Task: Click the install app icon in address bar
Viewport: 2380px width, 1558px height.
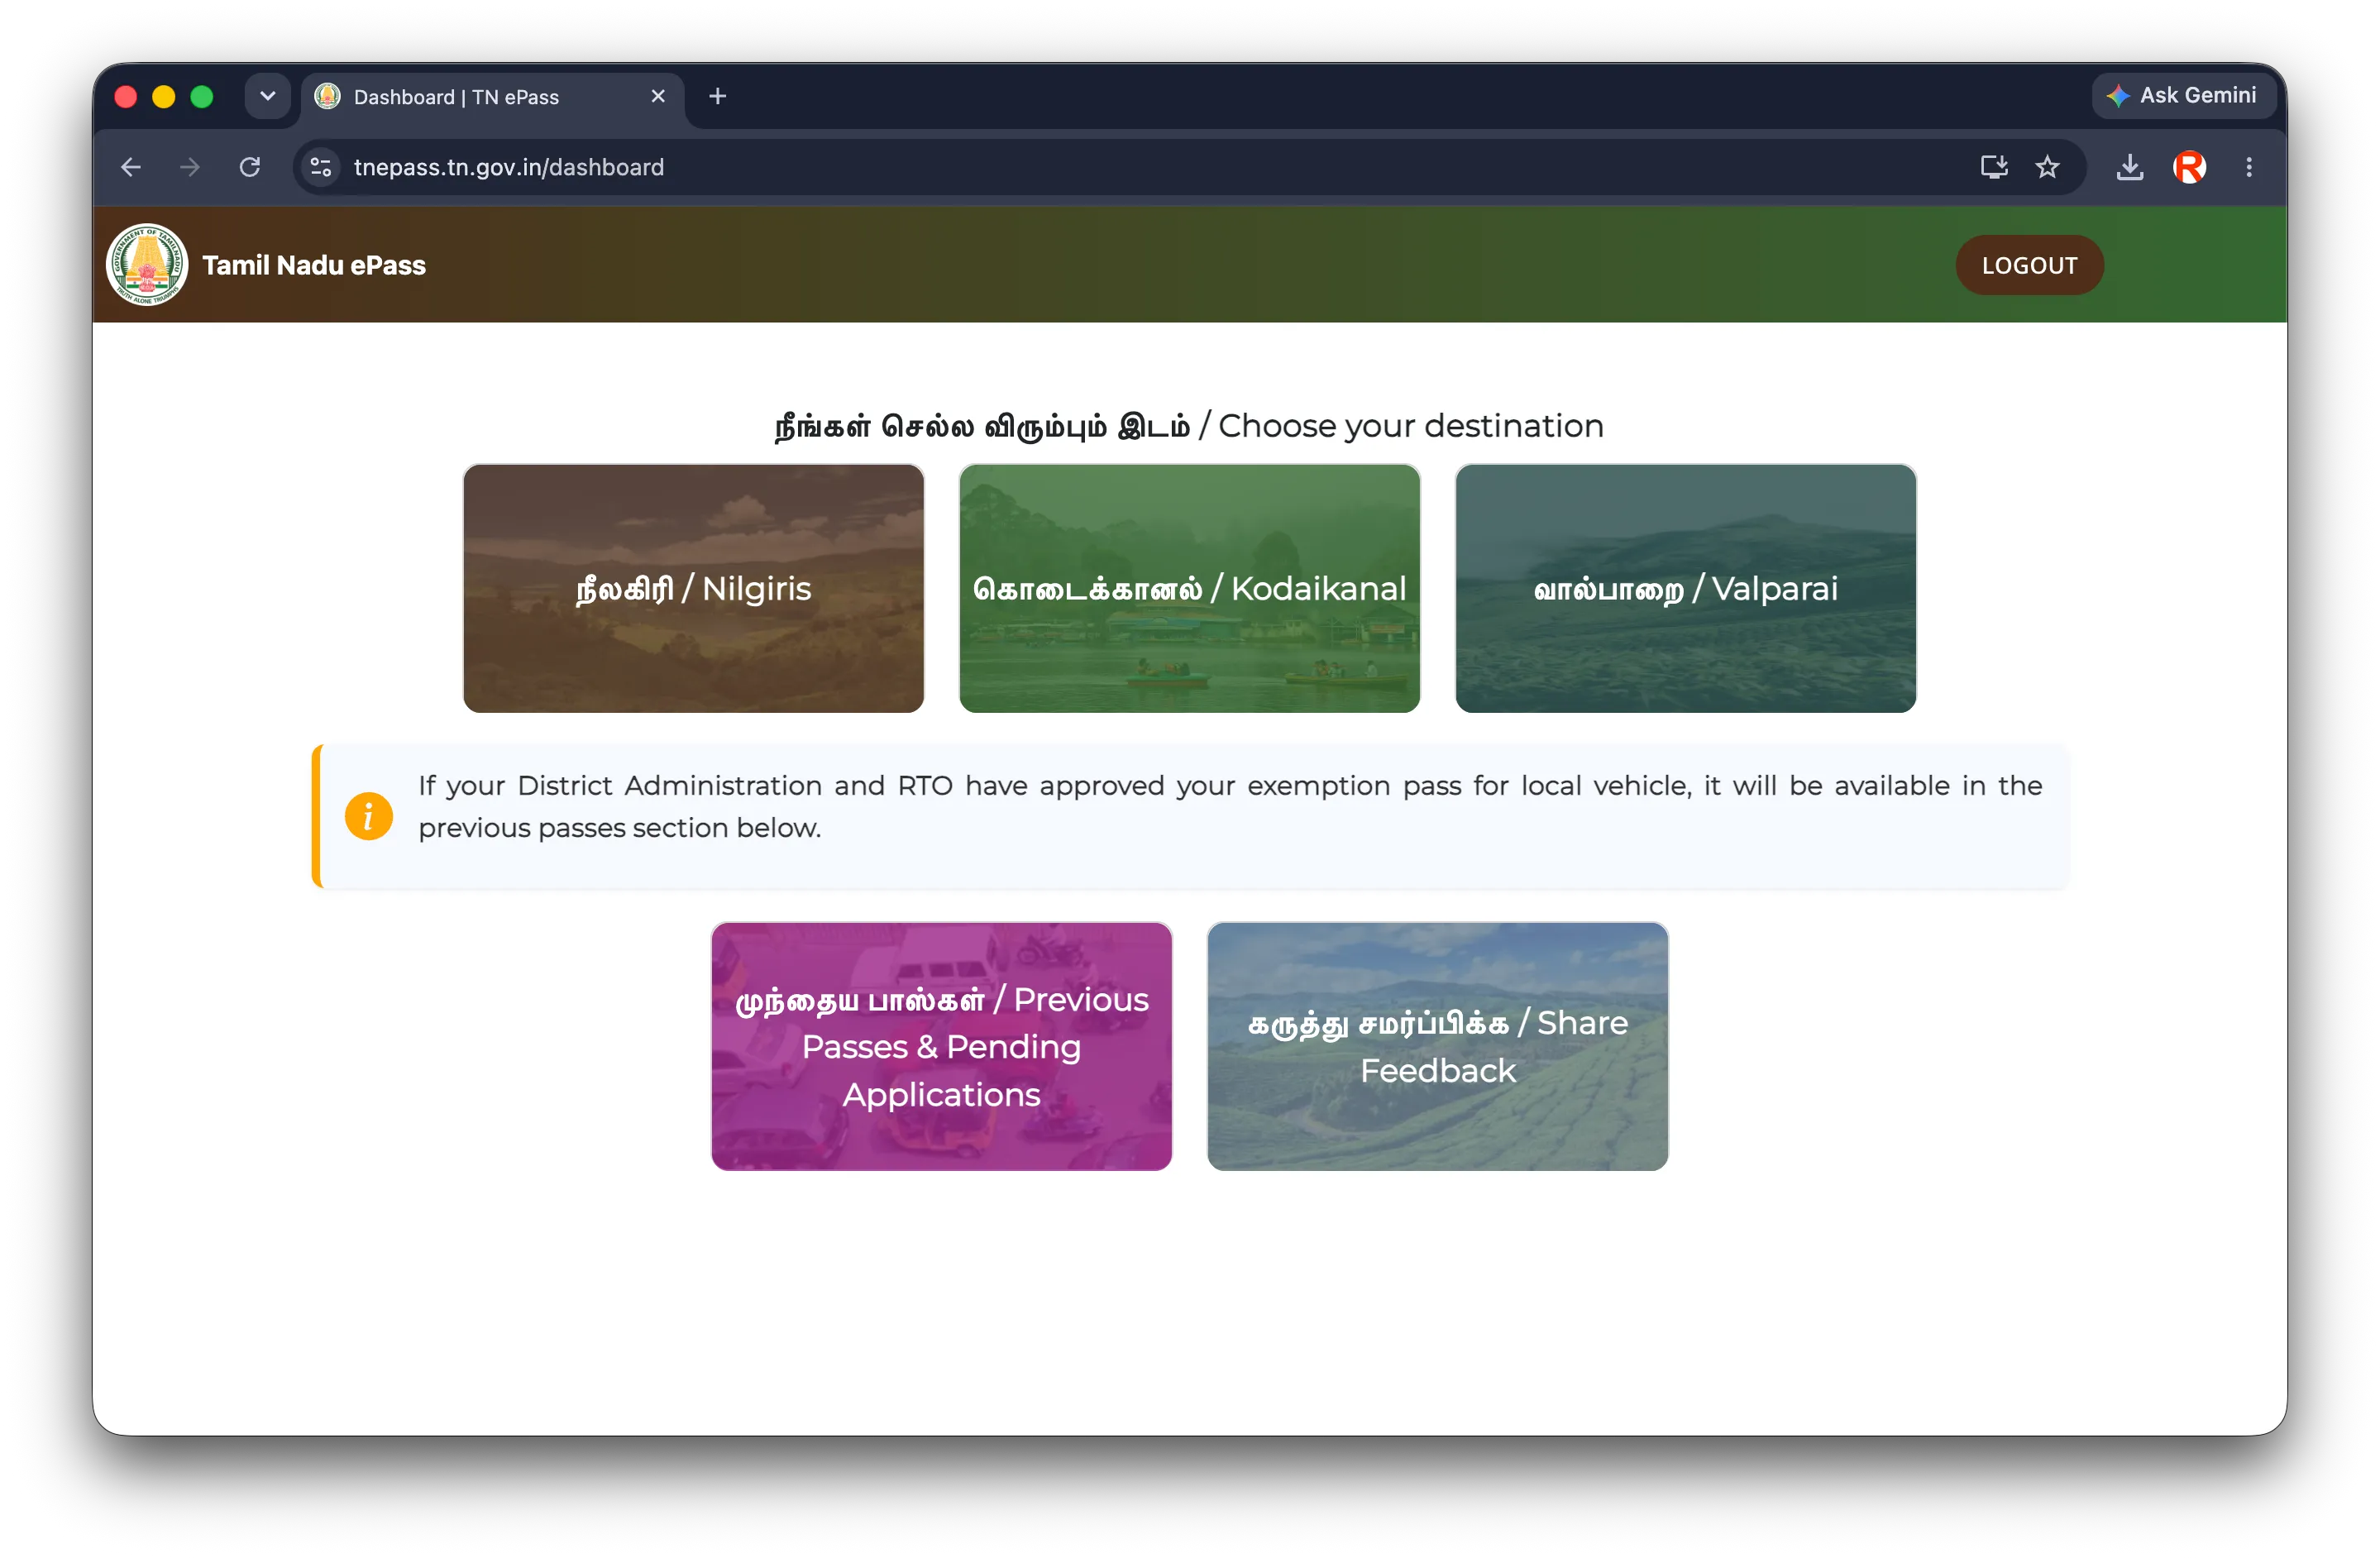Action: pos(1993,167)
